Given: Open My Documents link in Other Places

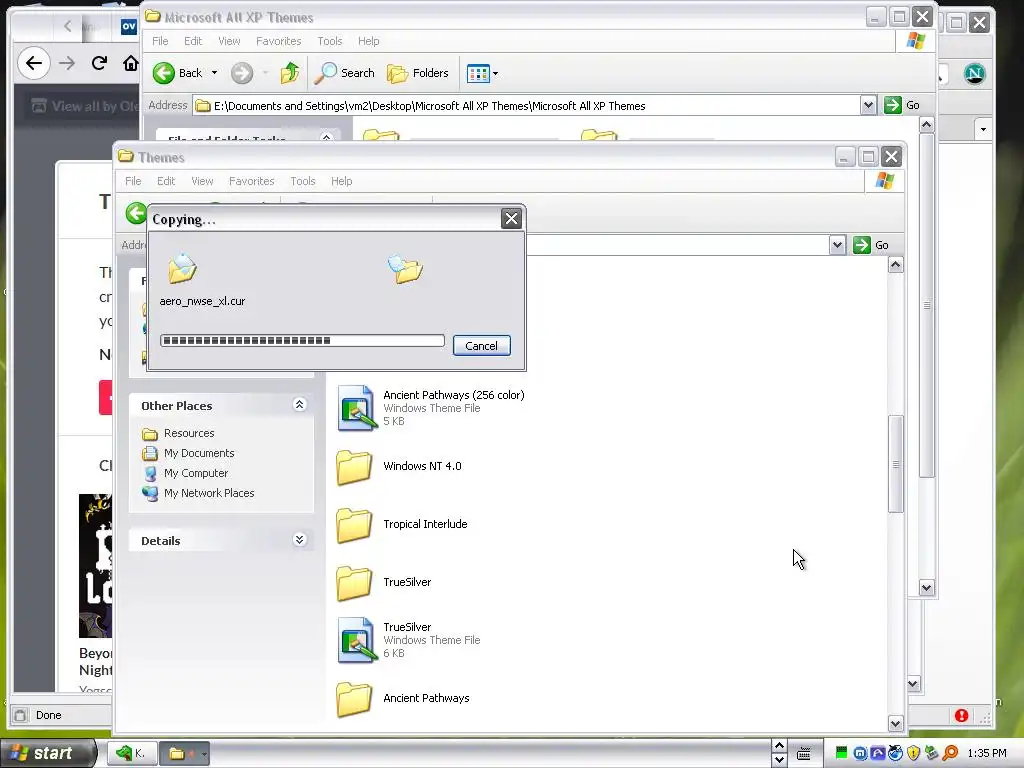Looking at the screenshot, I should [x=199, y=453].
